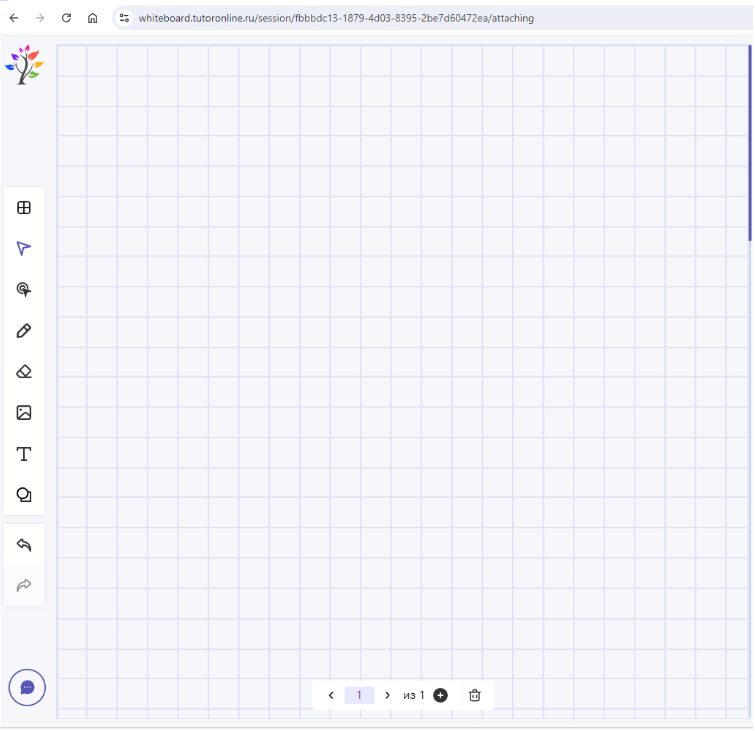Image resolution: width=755 pixels, height=731 pixels.
Task: Open the browser home page
Action: click(x=92, y=18)
